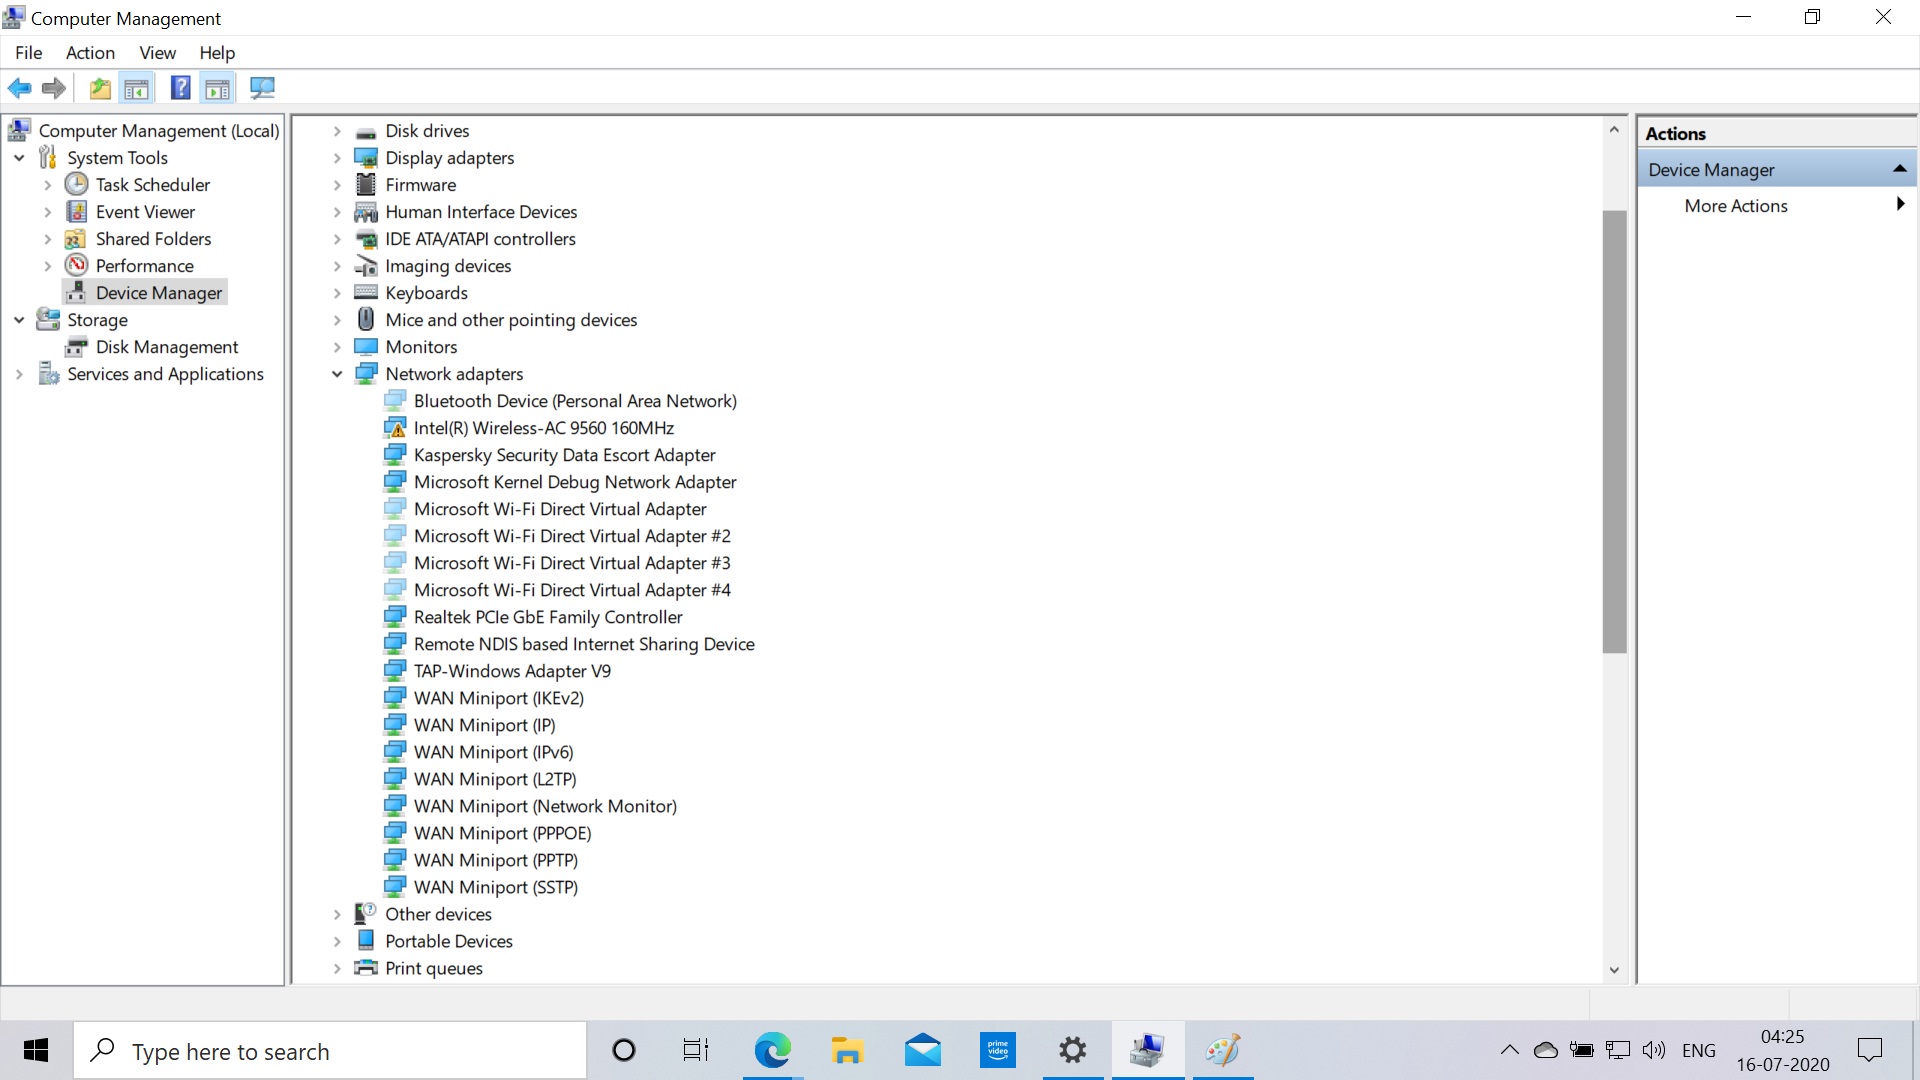Open the Paint app on the taskbar
Viewport: 1920px width, 1080px height.
click(1222, 1050)
